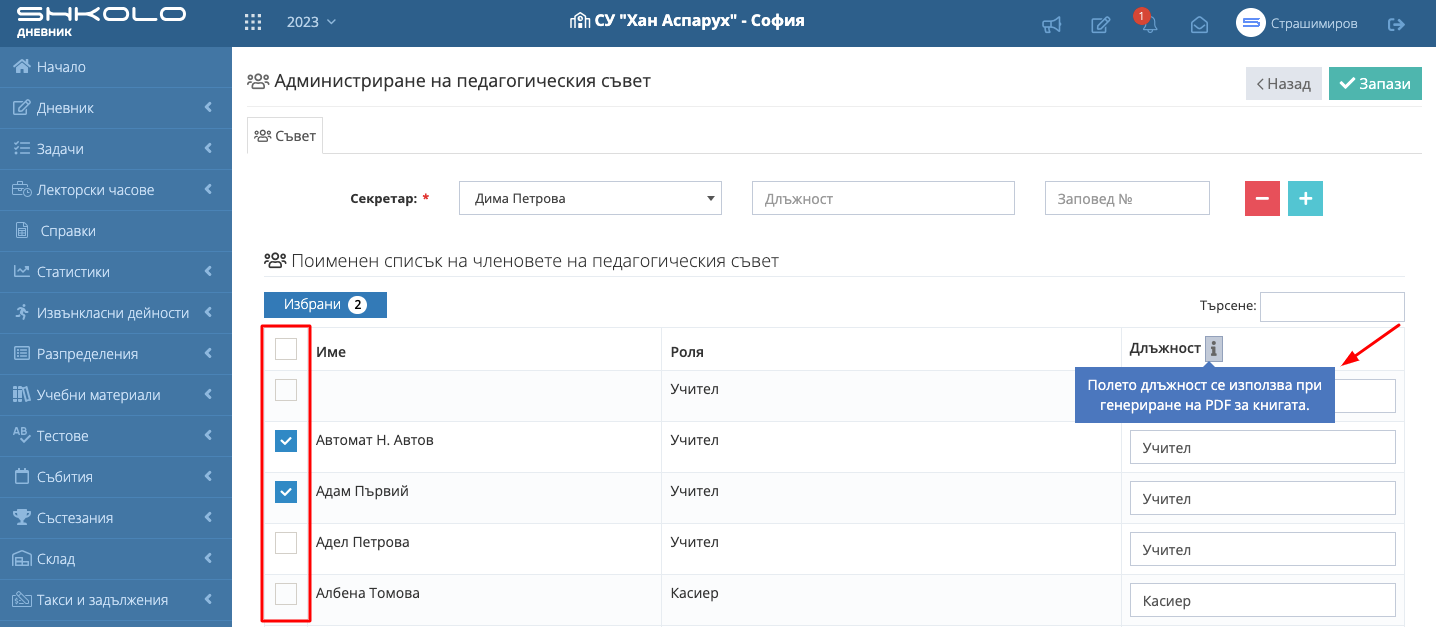Open the 2023 year dropdown
Screen dimensions: 1436x627
tap(311, 22)
